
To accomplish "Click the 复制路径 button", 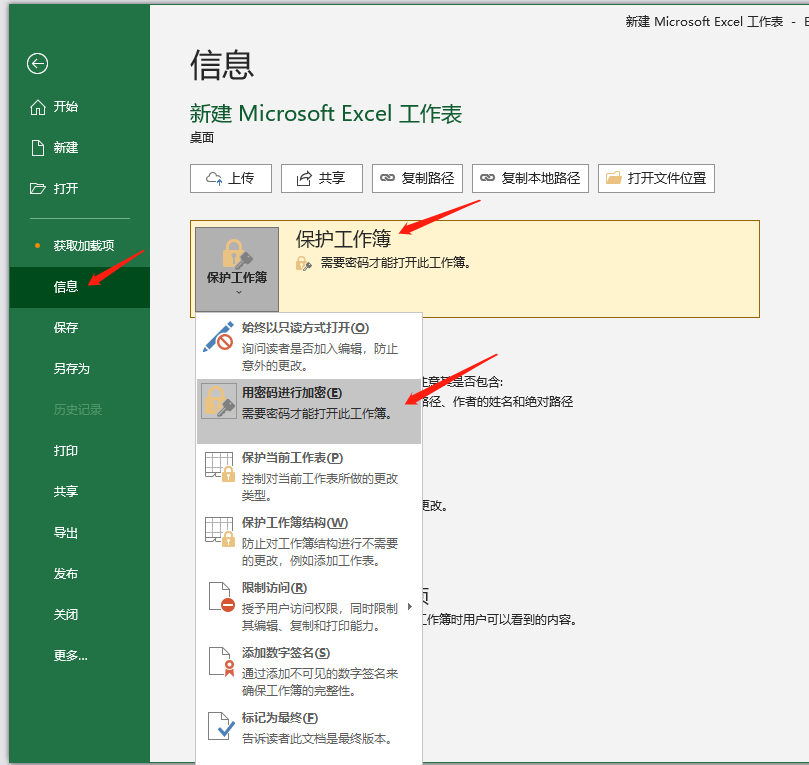I will click(417, 178).
